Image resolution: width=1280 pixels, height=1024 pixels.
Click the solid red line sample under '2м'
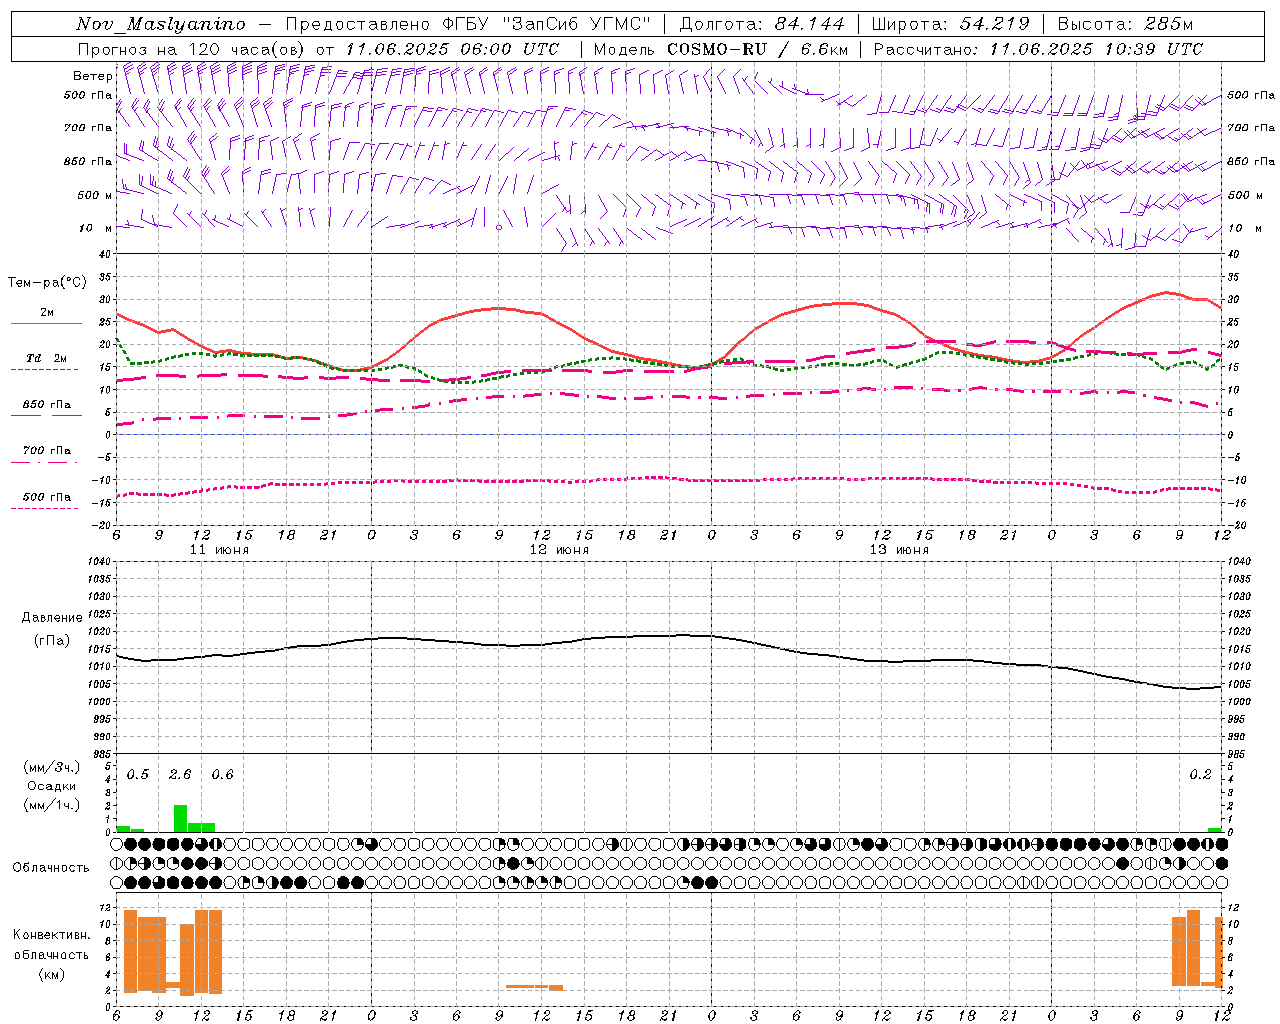point(46,324)
